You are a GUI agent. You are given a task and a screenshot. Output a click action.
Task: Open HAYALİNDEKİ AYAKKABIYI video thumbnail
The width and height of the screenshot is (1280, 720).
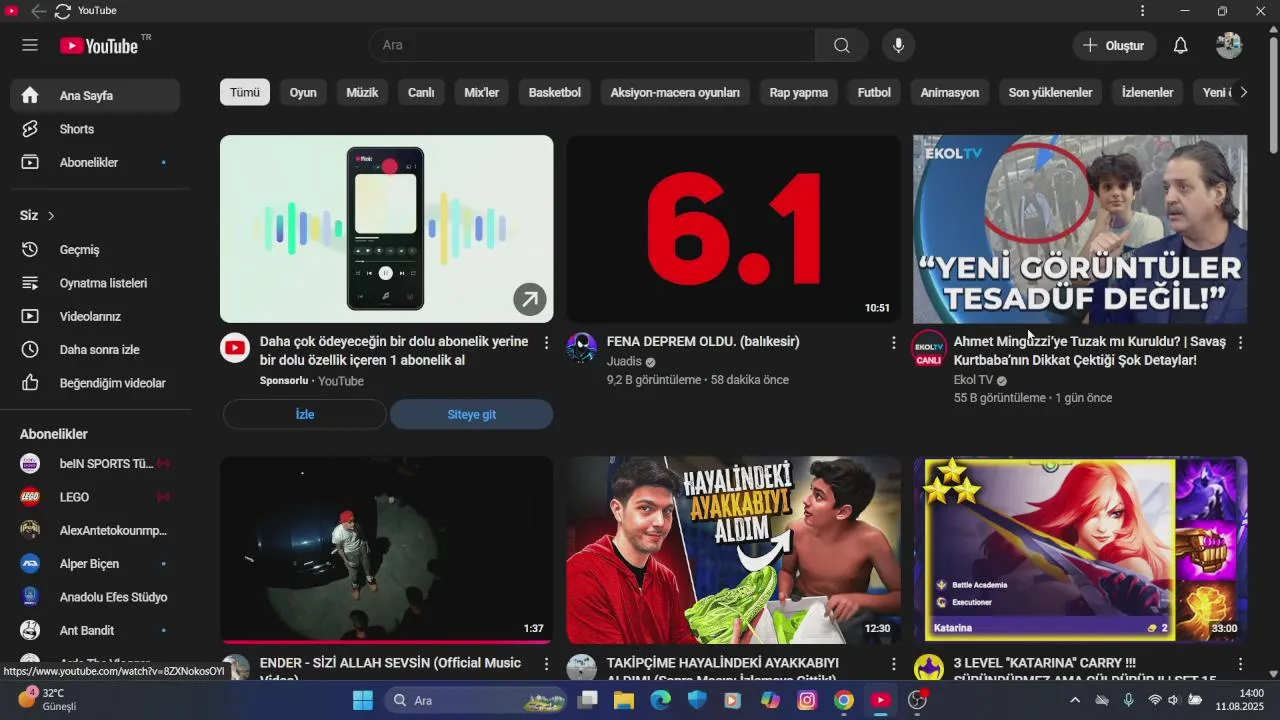733,549
